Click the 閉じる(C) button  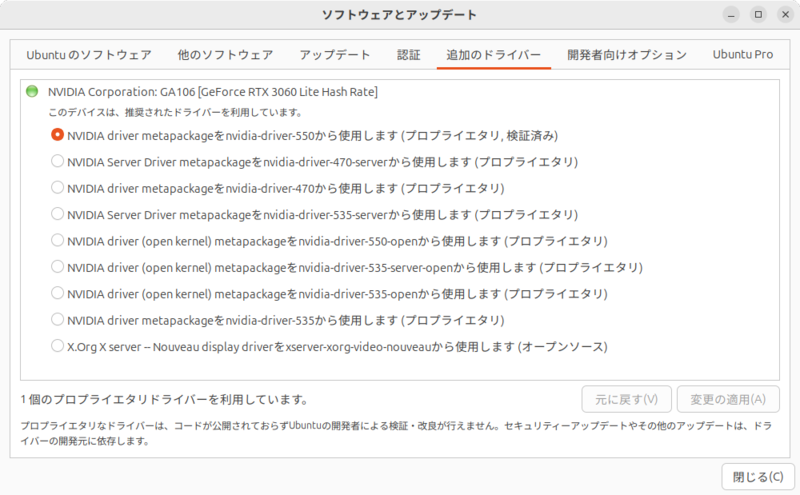757,476
